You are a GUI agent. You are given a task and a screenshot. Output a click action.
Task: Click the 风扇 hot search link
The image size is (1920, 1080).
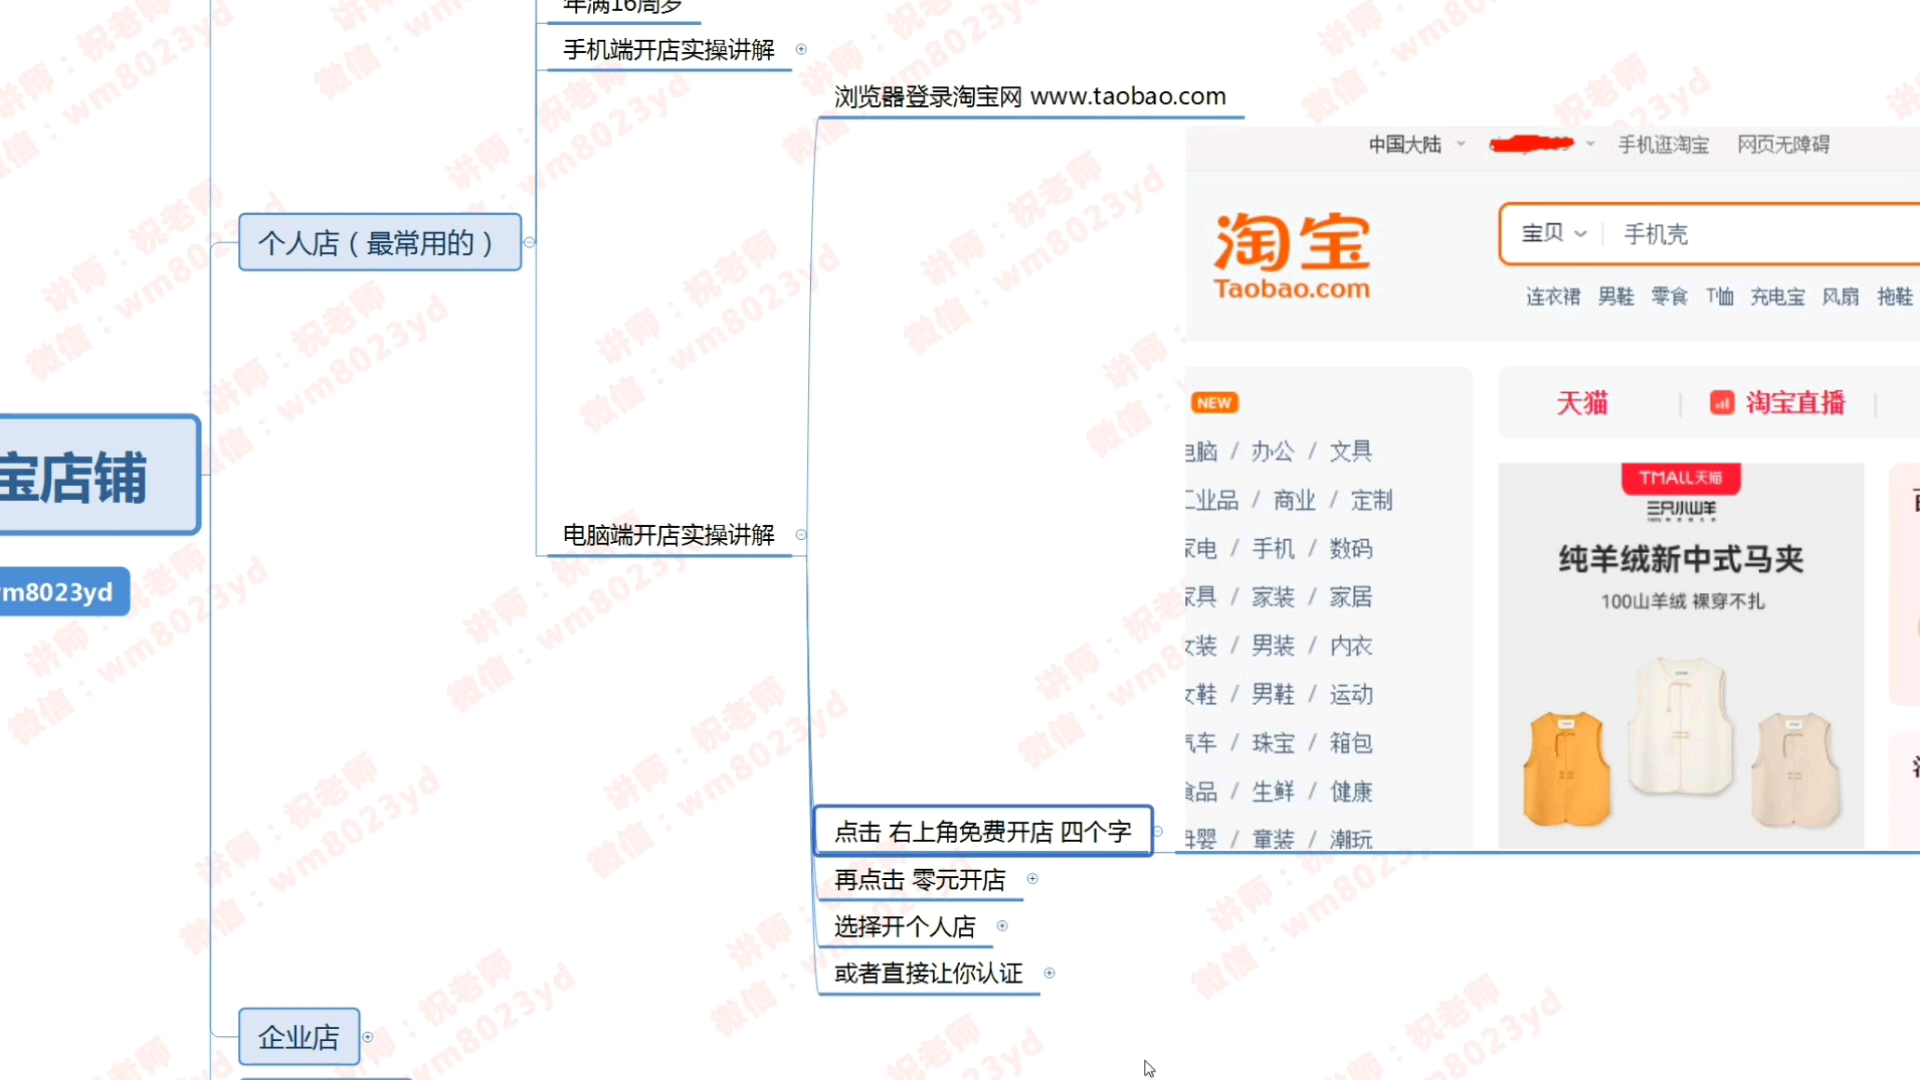(1840, 296)
